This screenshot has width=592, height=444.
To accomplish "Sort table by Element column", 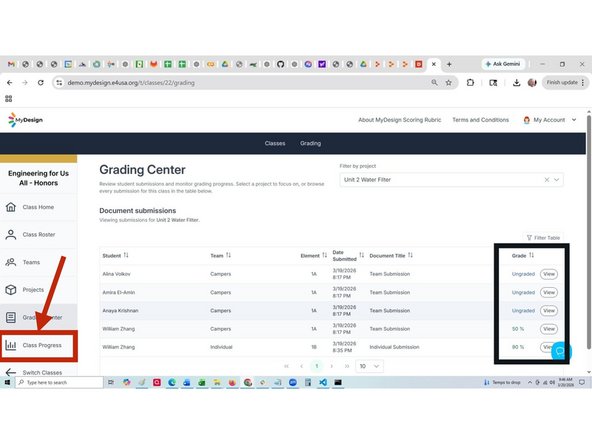I will 324,255.
